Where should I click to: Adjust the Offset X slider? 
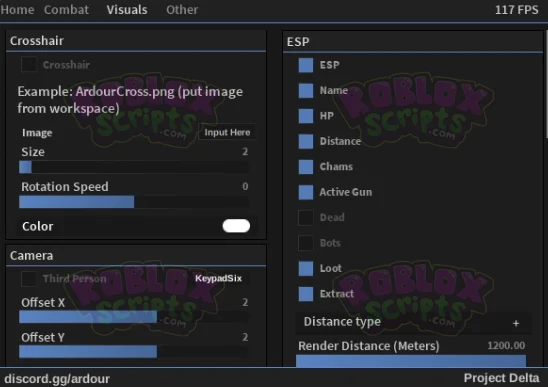[x=134, y=317]
